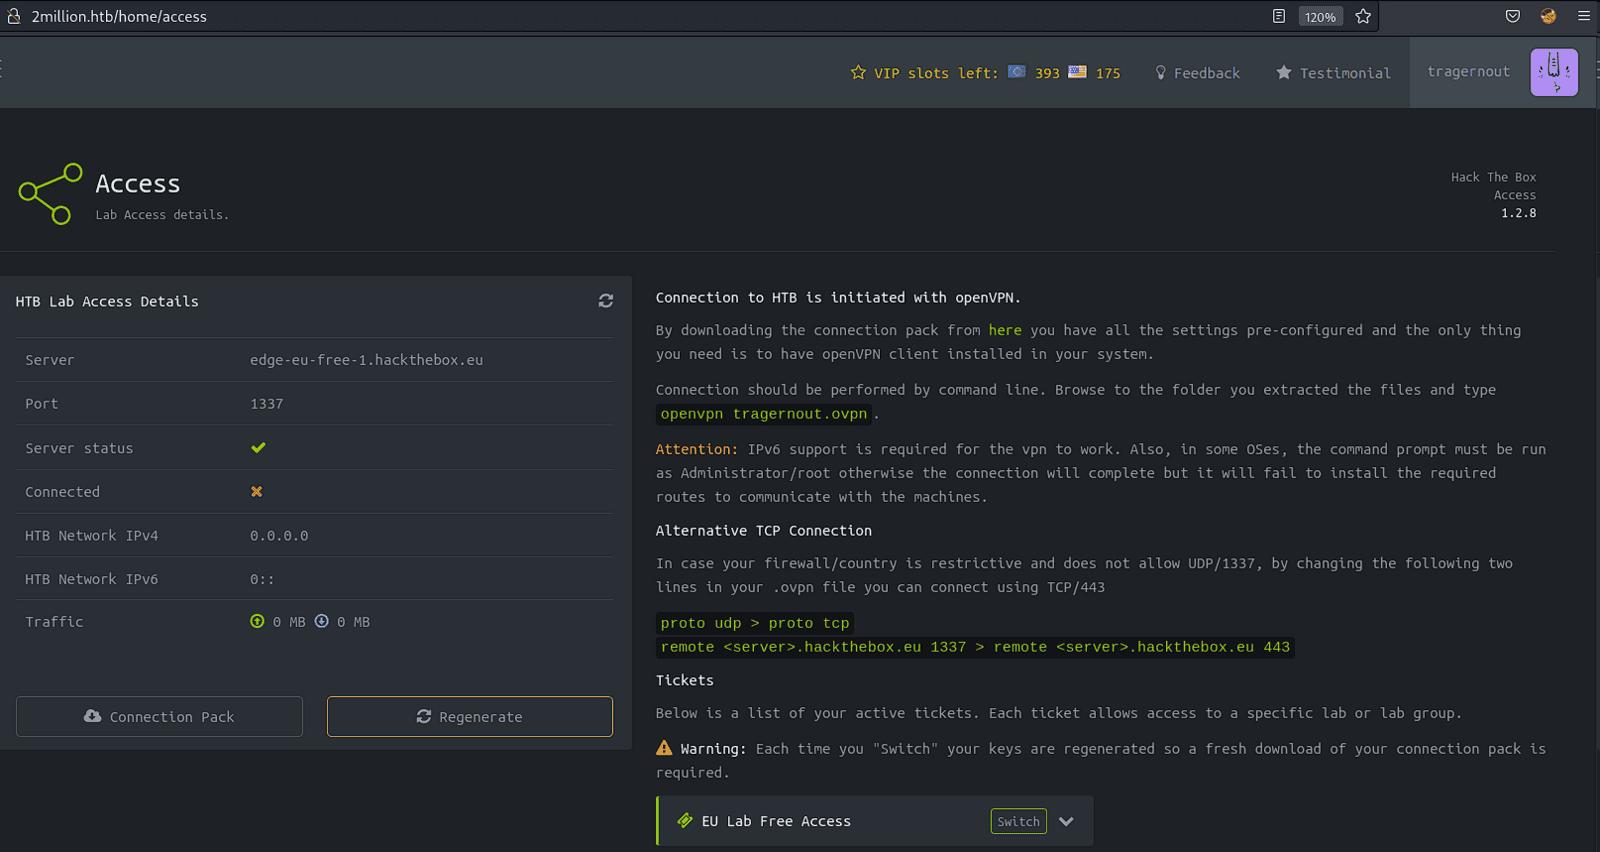Viewport: 1600px width, 852px height.
Task: Refresh HTB Lab Access Details panel
Action: (606, 301)
